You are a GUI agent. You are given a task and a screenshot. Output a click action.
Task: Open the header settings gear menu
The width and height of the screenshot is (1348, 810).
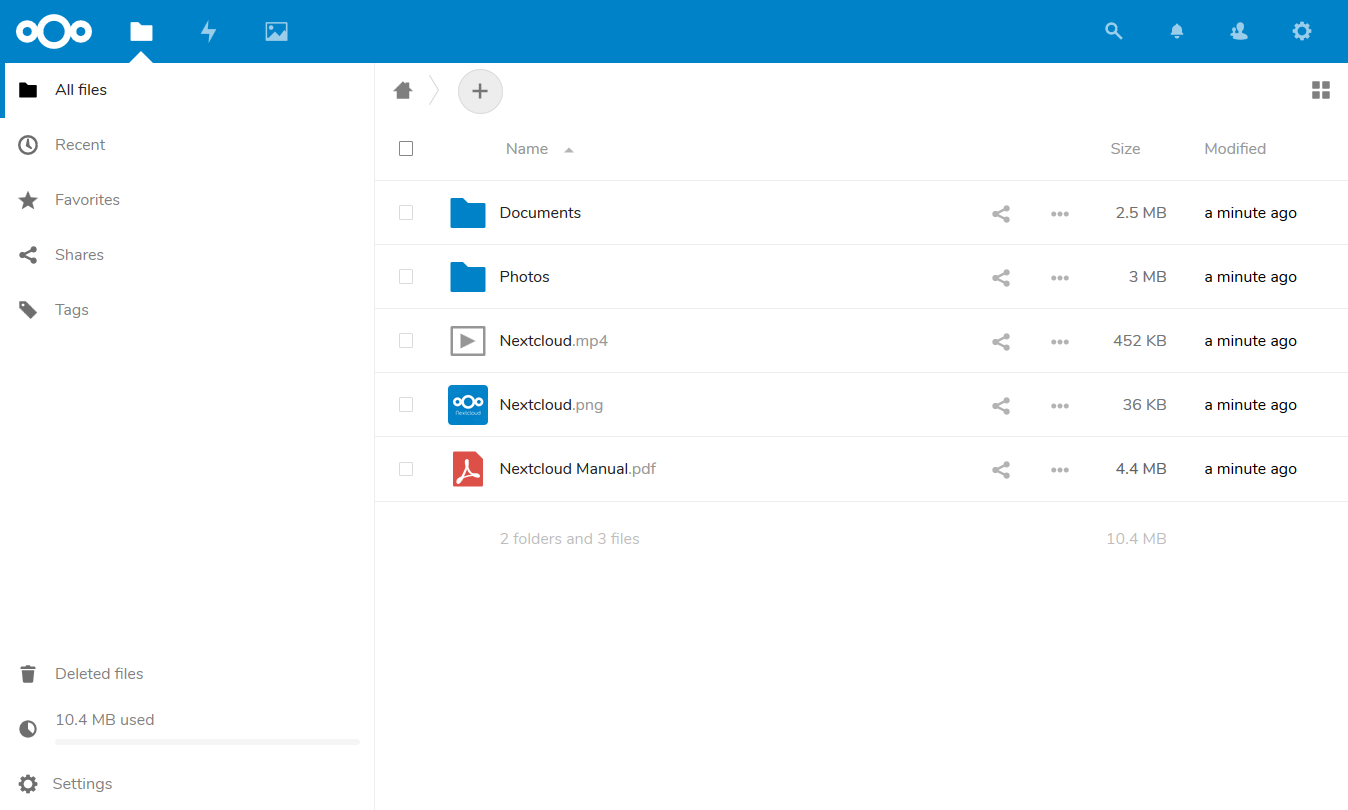click(x=1301, y=31)
